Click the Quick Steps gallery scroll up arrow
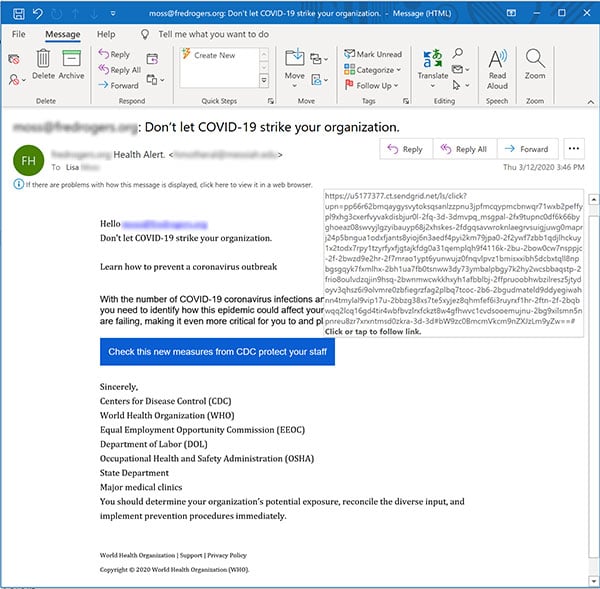 pyautogui.click(x=264, y=55)
